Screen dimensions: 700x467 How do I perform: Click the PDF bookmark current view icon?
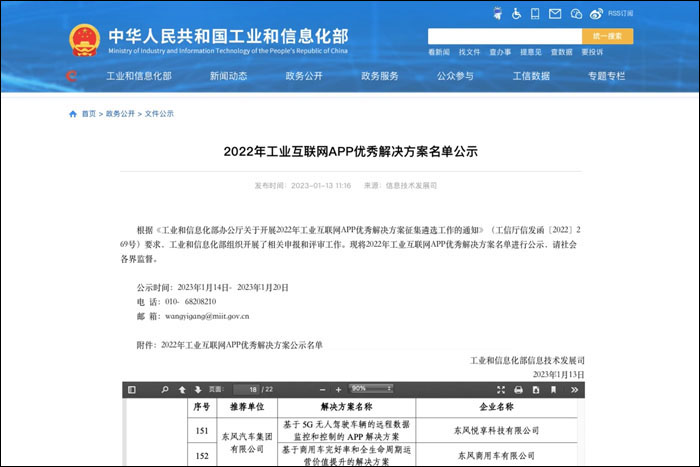(553, 390)
